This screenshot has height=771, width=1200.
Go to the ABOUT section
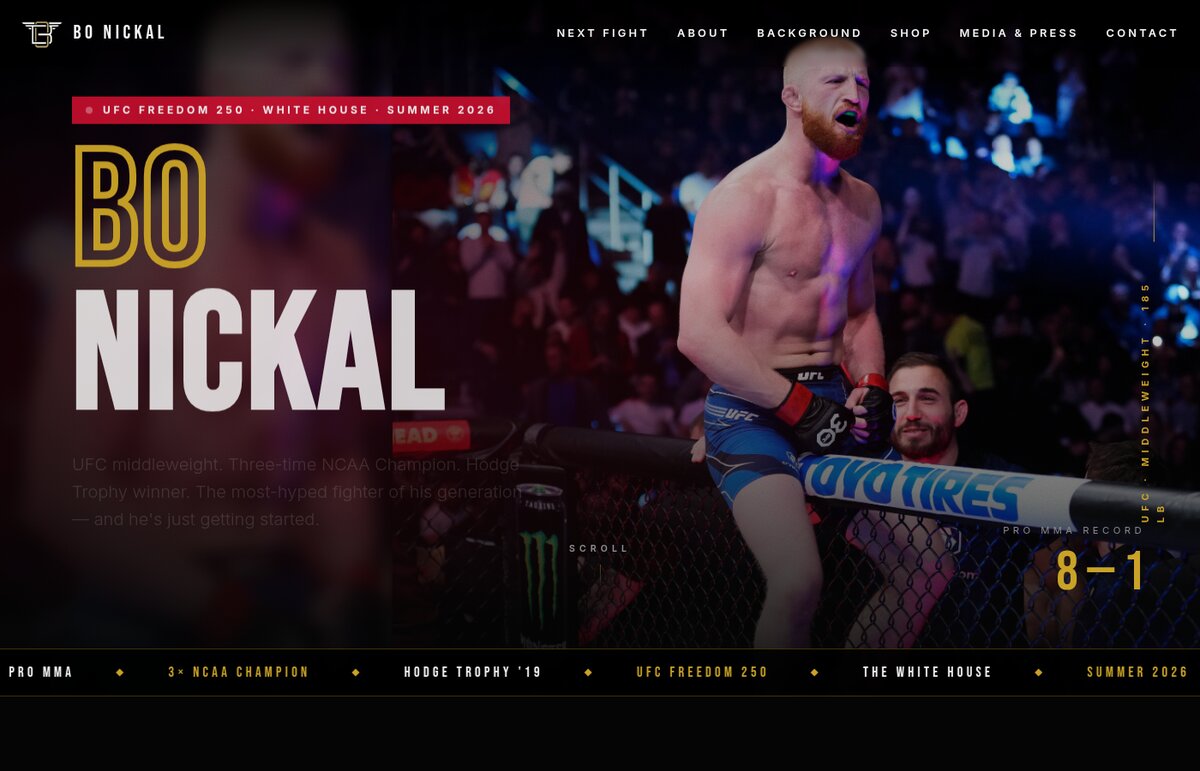click(703, 33)
